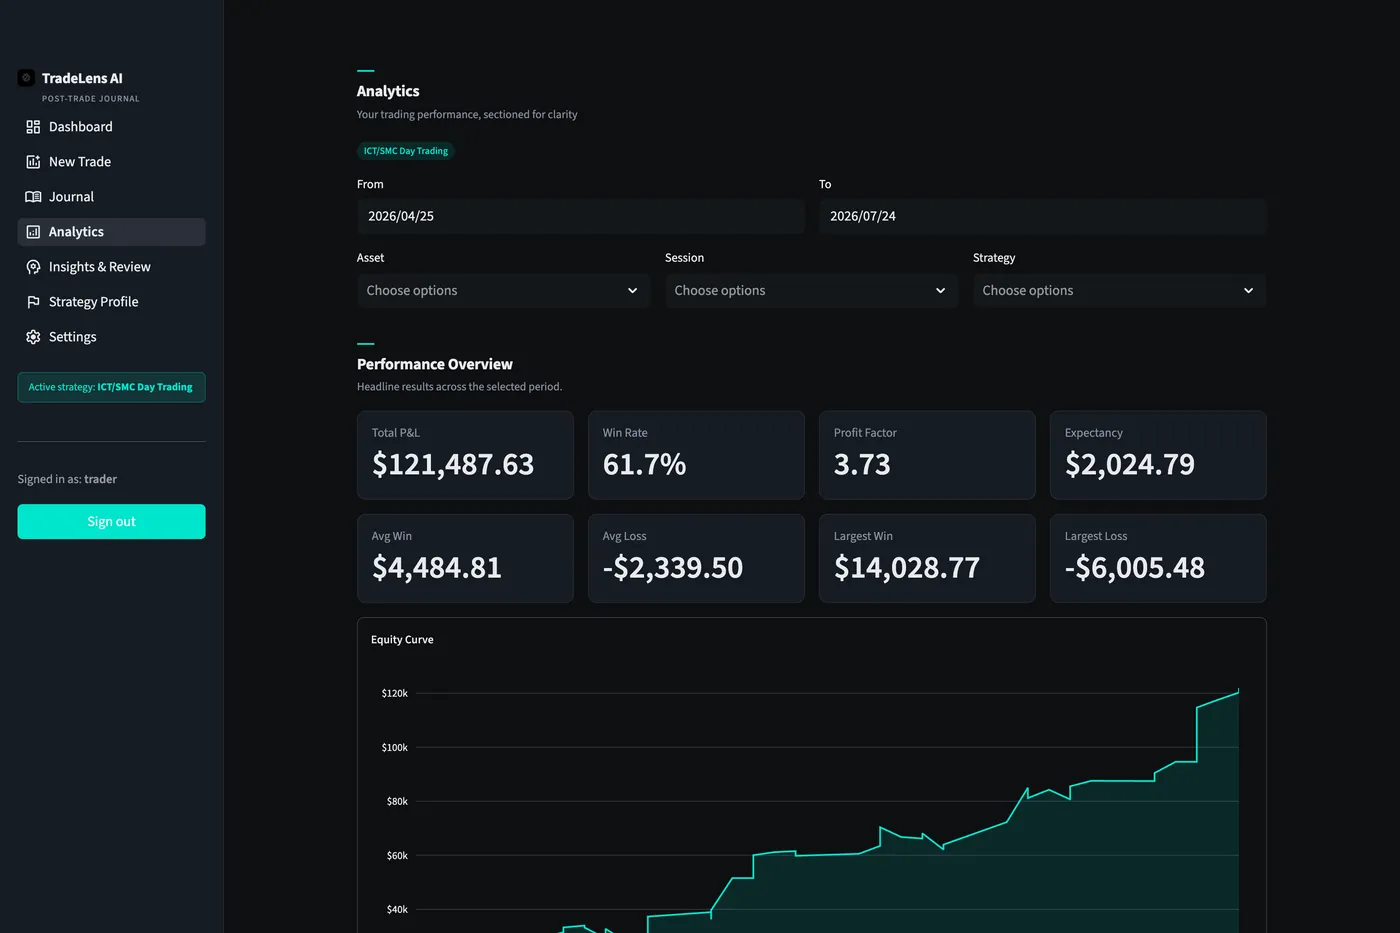
Task: Click the Strategy dropdown chevron arrow
Action: [x=1248, y=291]
